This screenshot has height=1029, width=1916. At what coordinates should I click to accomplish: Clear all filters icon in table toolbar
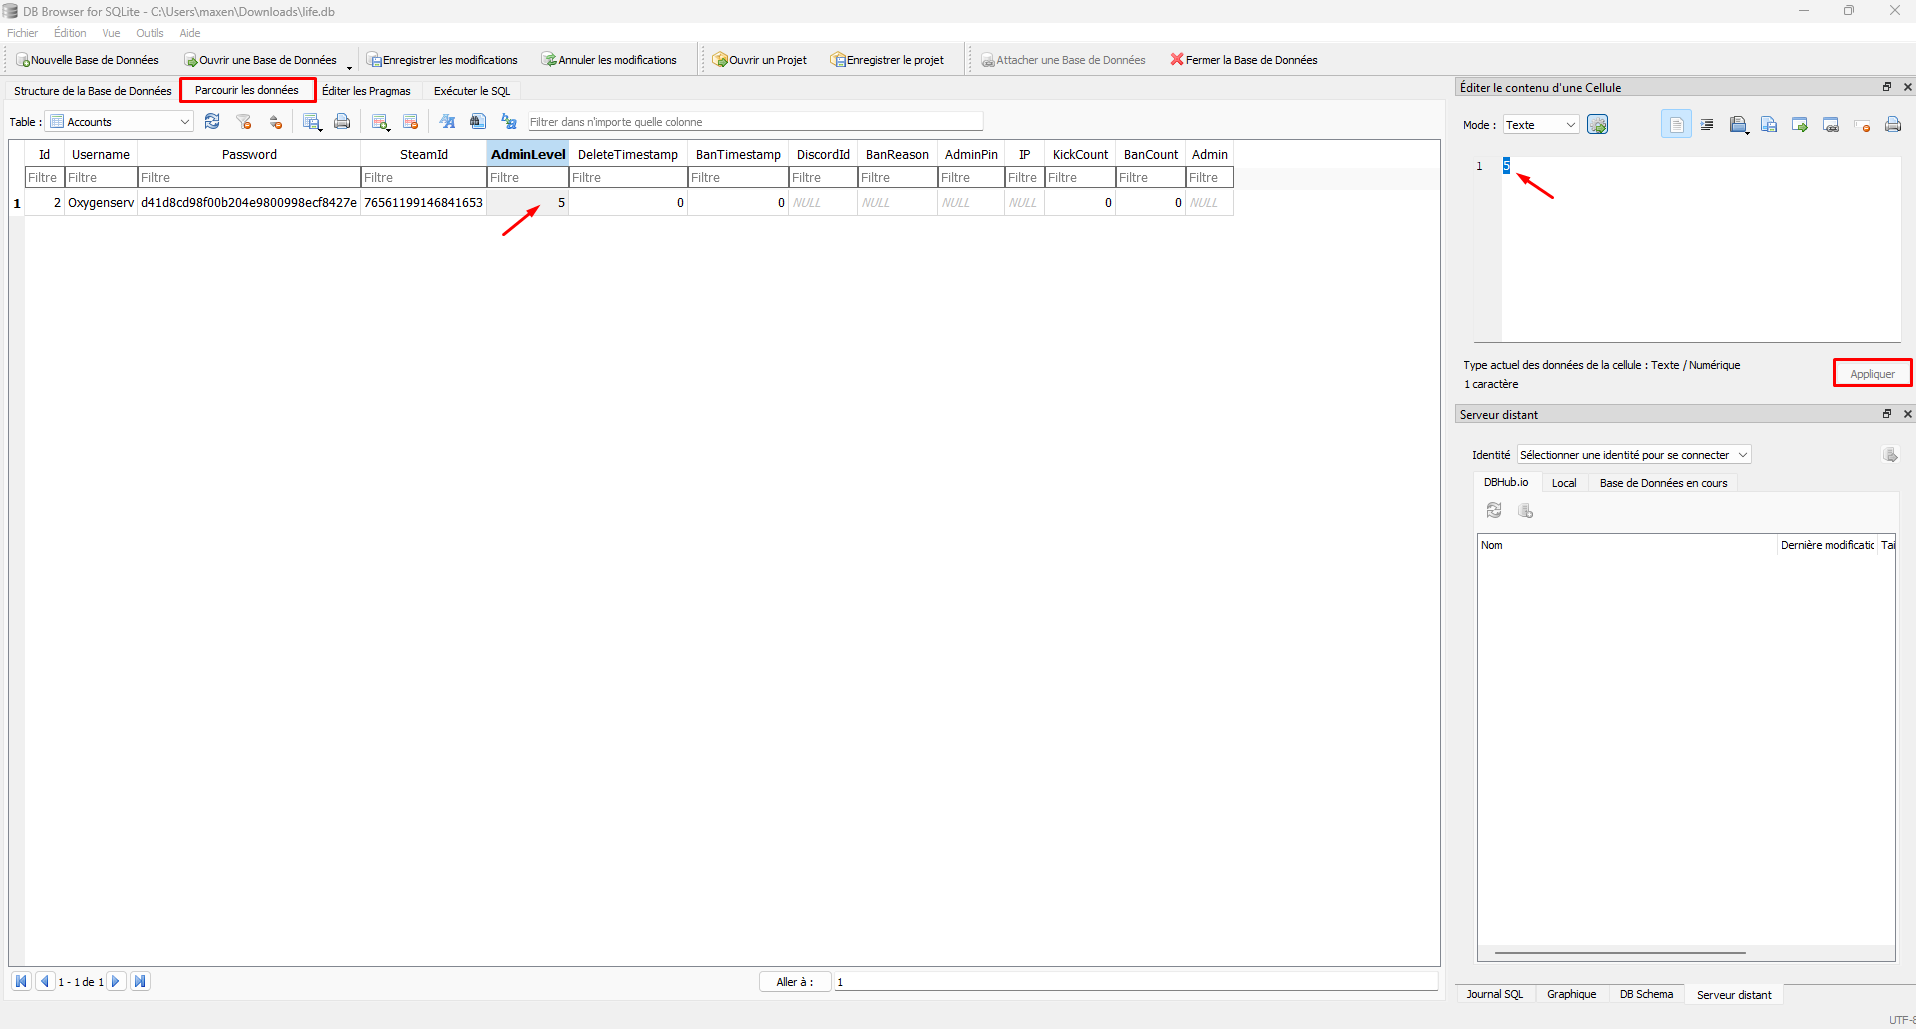[x=244, y=122]
